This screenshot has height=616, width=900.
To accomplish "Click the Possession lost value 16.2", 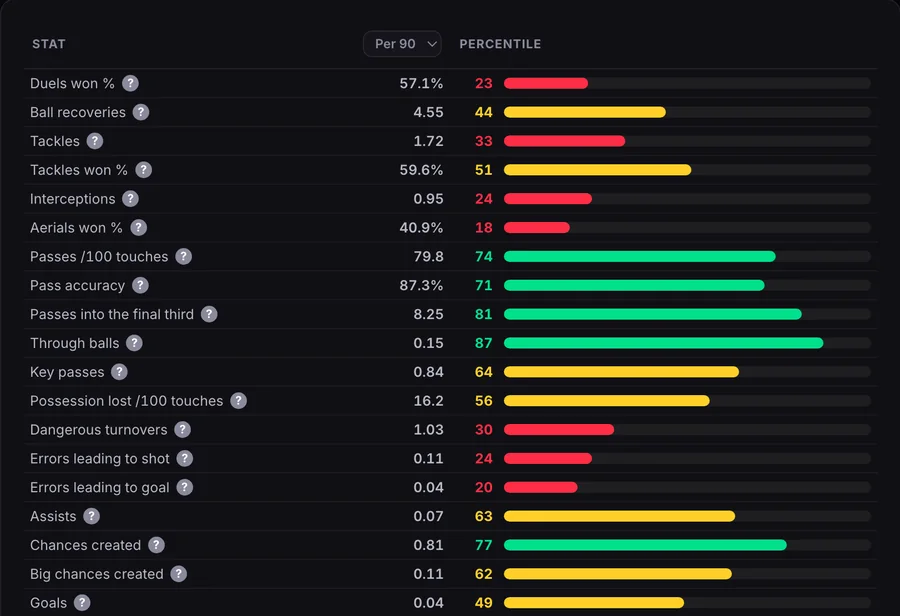I will pos(428,401).
